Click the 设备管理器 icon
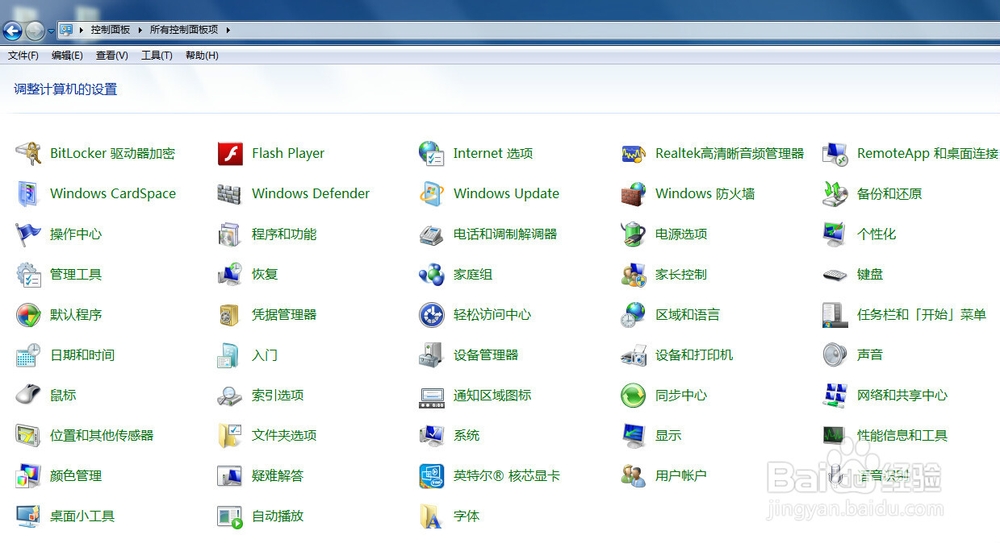 [432, 355]
